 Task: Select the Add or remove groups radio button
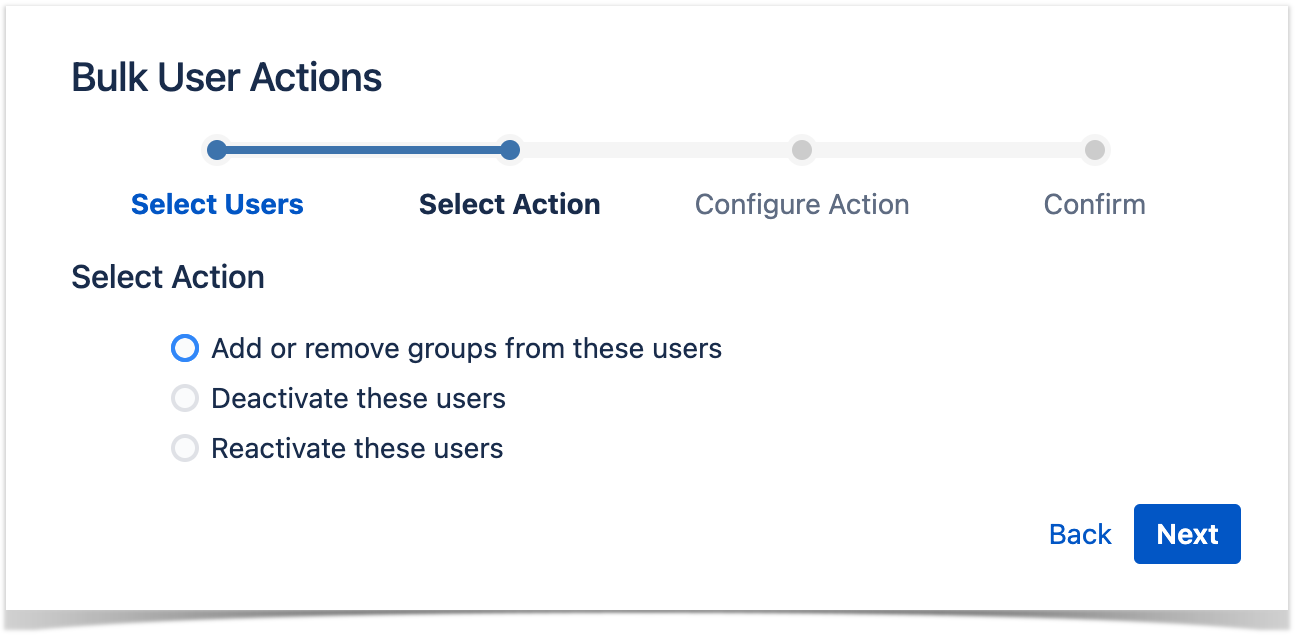pos(185,348)
